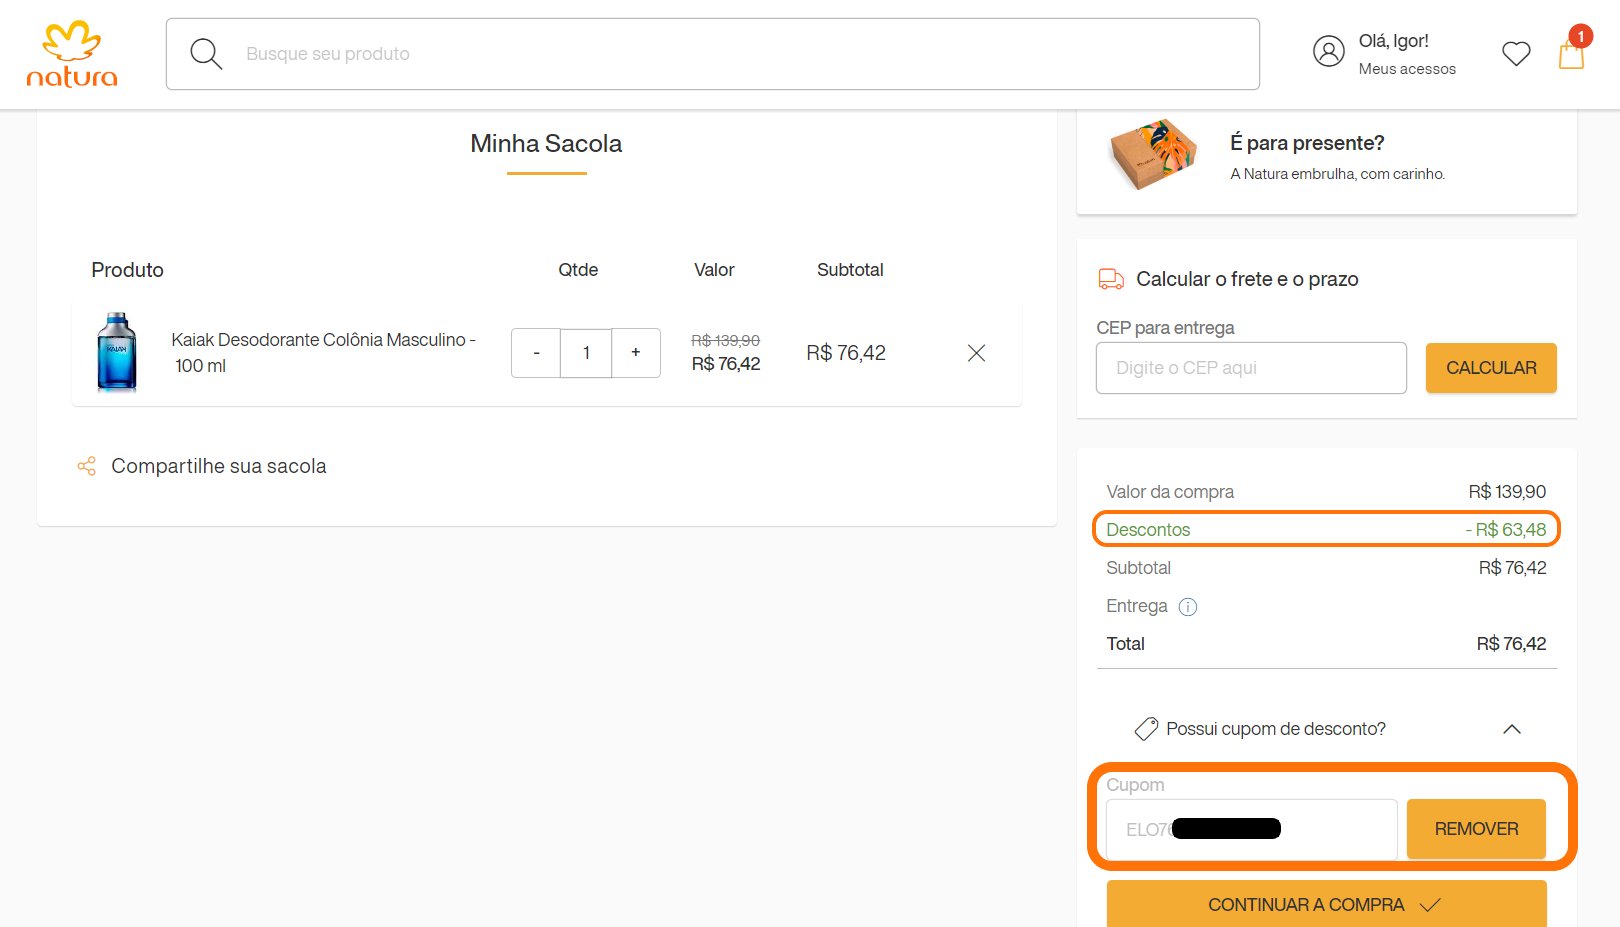Click the CALCULAR button
The image size is (1620, 927).
point(1491,368)
